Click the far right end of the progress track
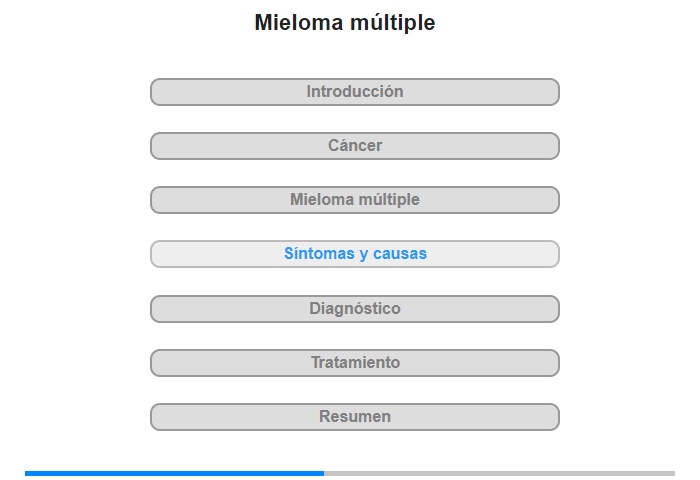 click(673, 473)
